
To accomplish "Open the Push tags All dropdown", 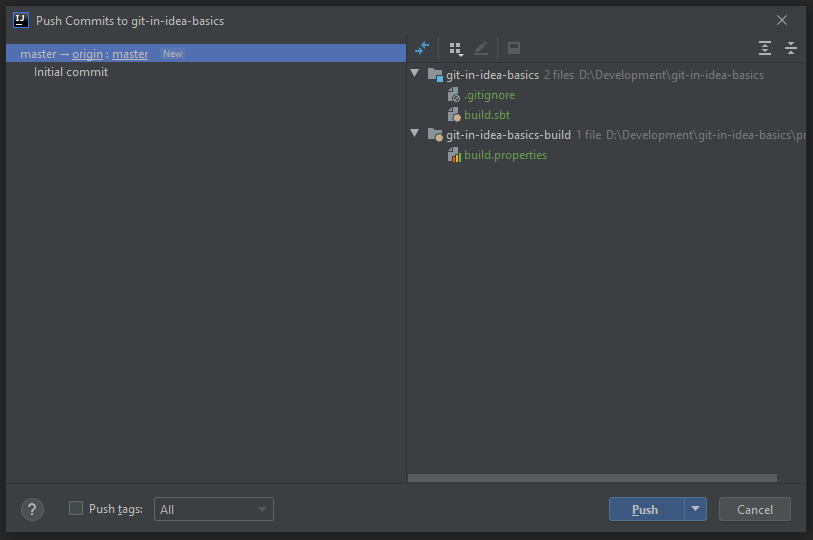I will click(214, 509).
